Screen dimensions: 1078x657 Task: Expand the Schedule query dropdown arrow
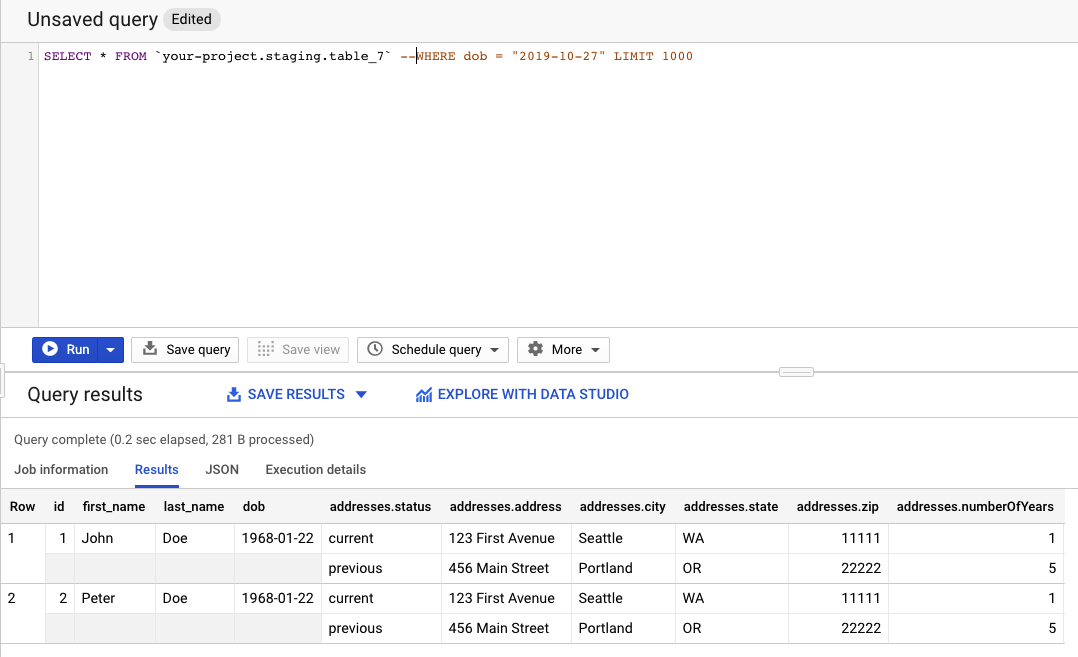click(x=494, y=350)
